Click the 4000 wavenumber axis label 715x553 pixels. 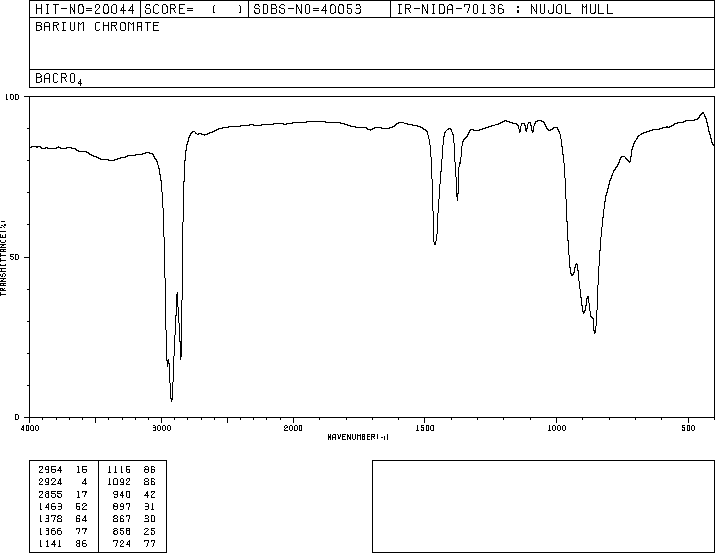[30, 428]
